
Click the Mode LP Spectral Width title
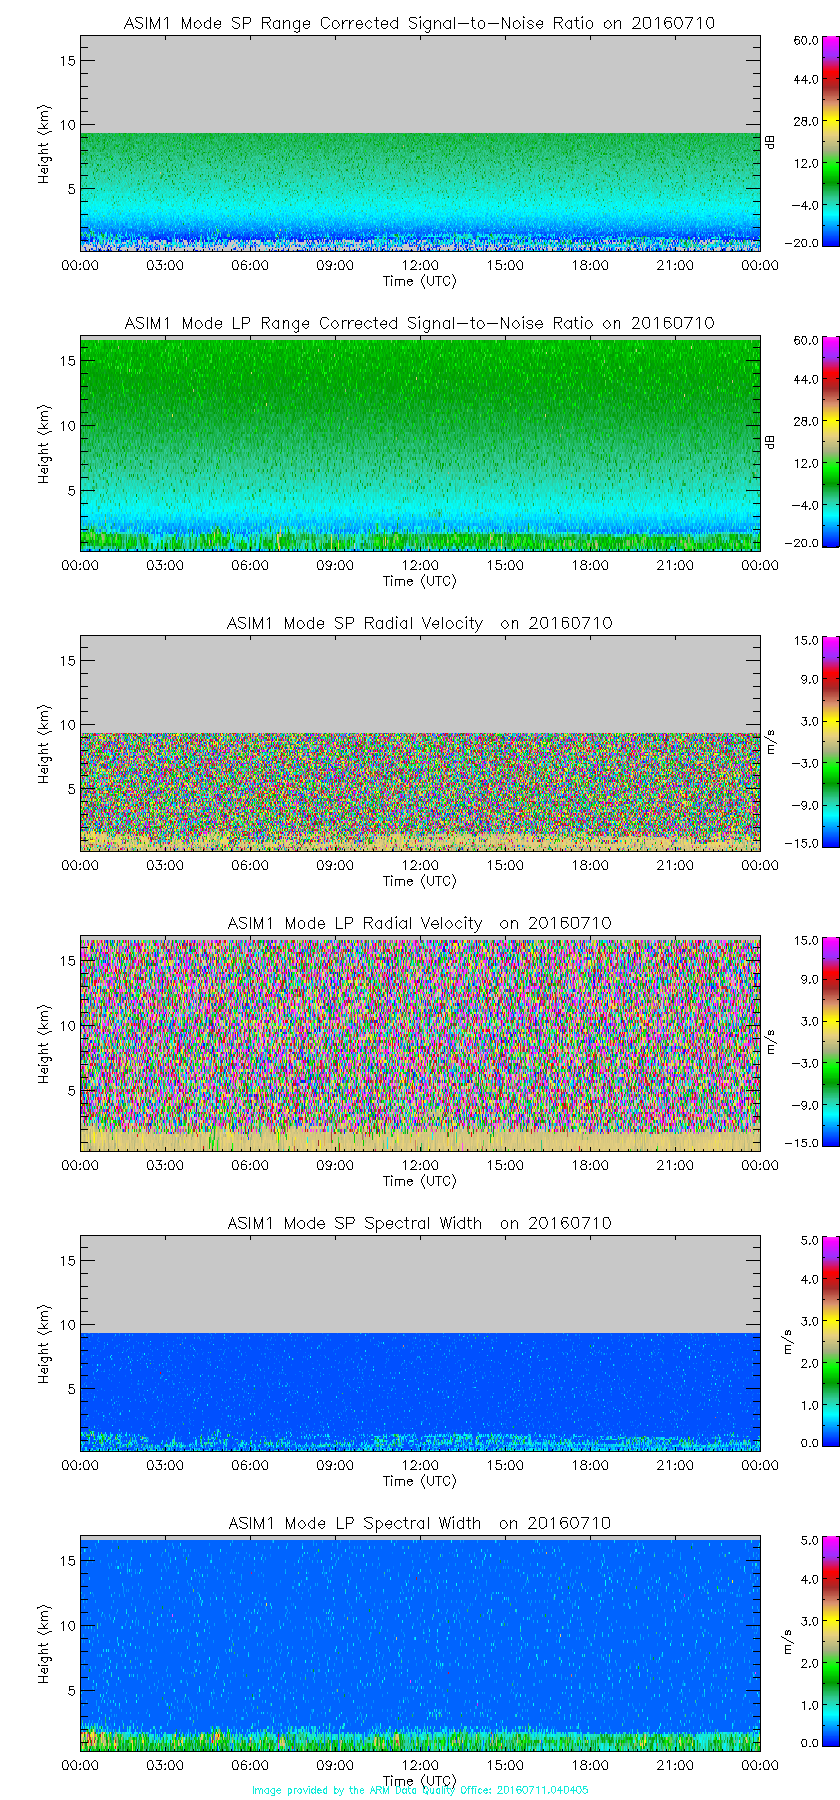419,1523
